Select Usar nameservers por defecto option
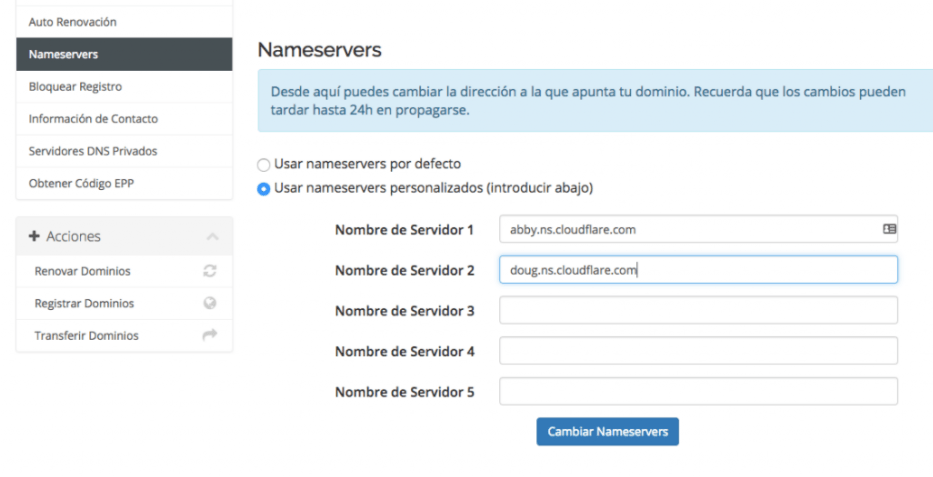 [264, 165]
